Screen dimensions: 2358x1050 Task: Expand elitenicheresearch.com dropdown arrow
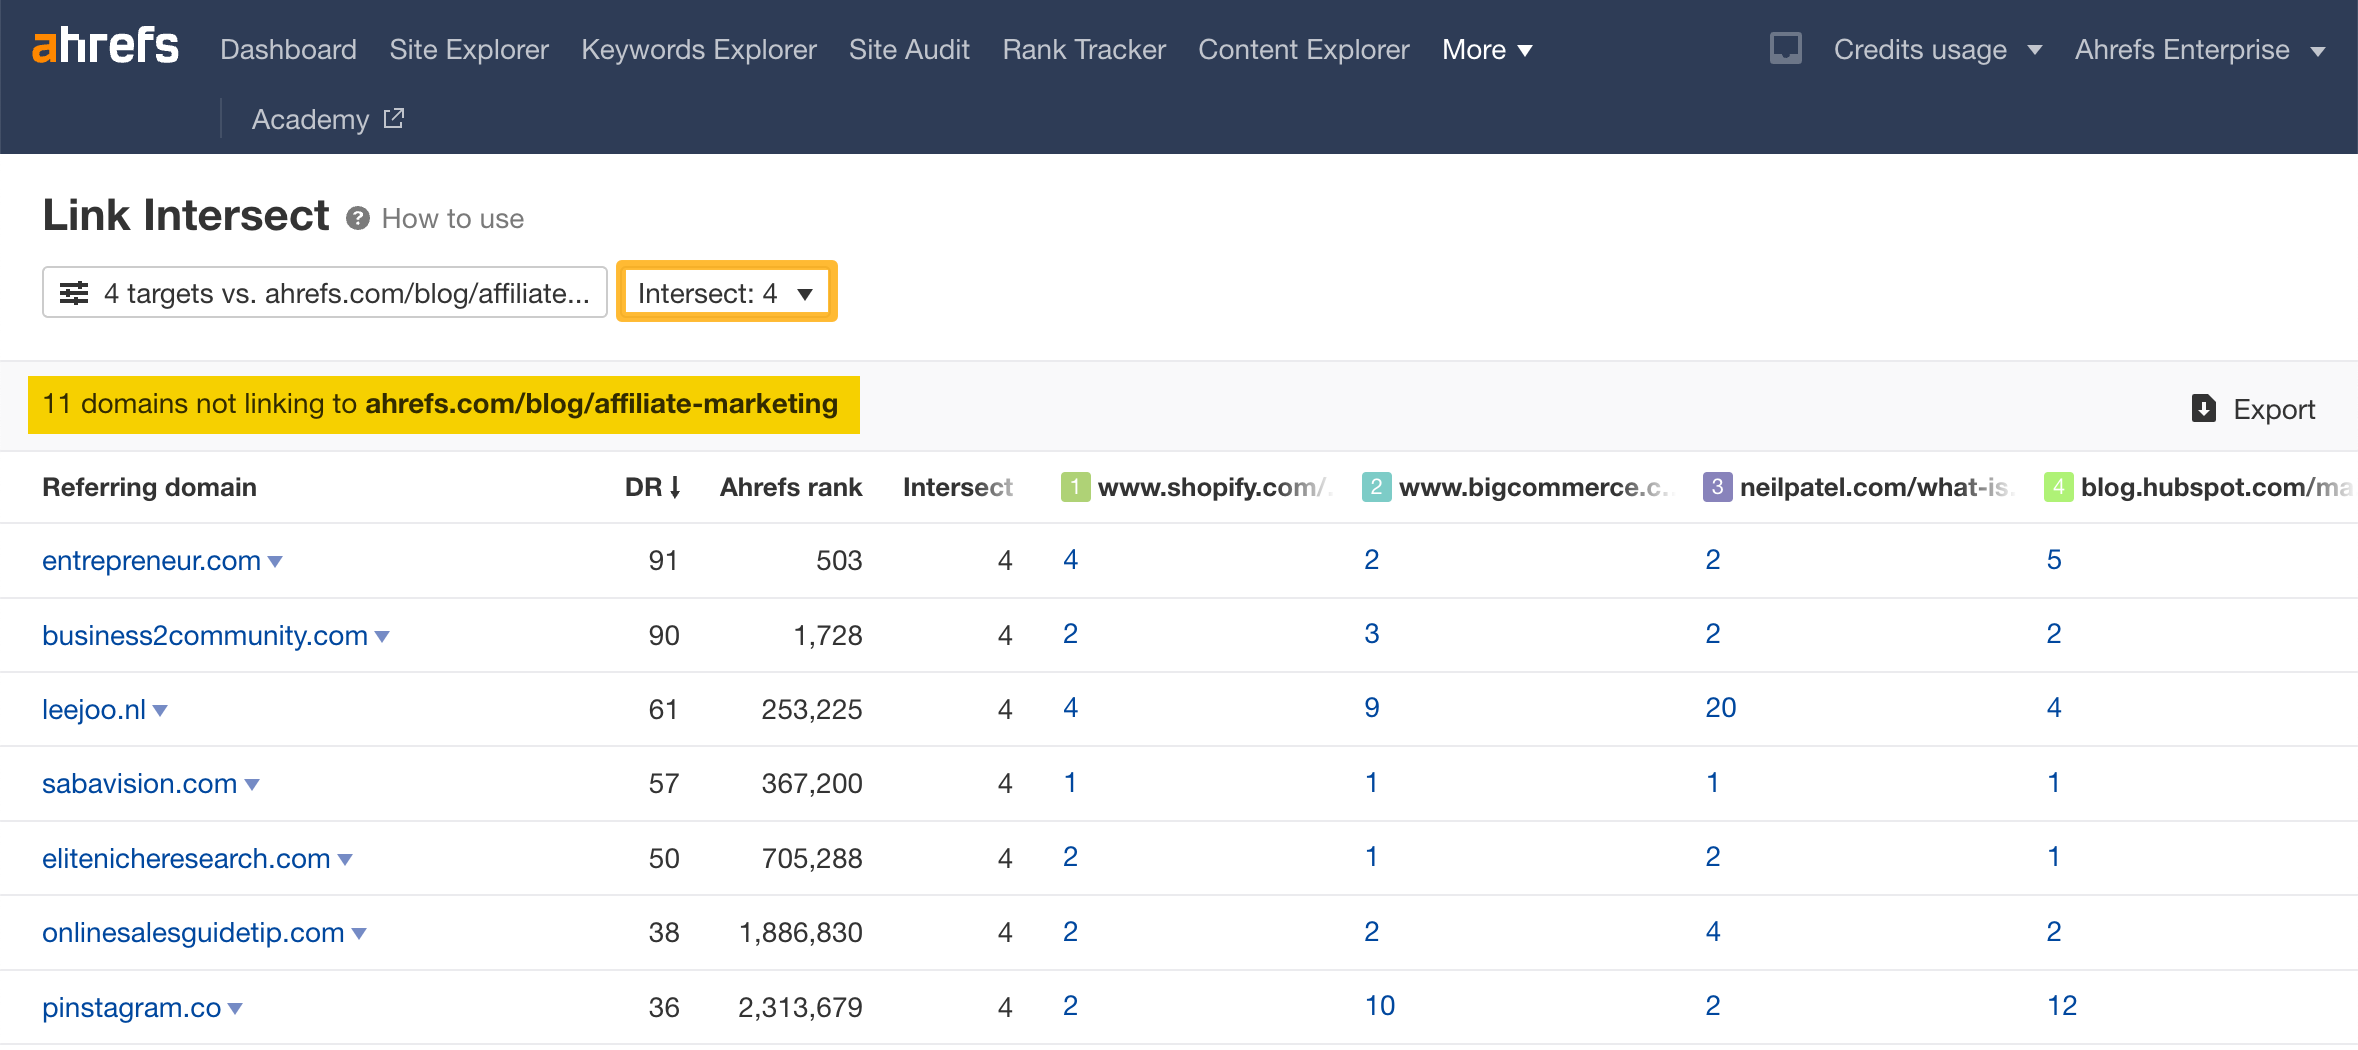pyautogui.click(x=345, y=860)
